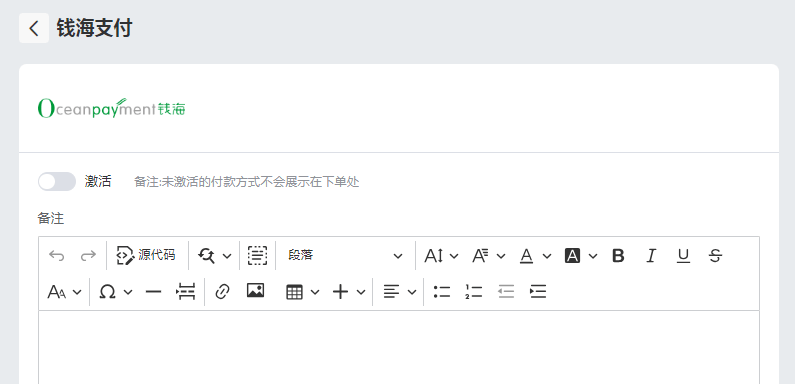Open 源代码 source code view
This screenshot has width=795, height=384.
pyautogui.click(x=146, y=255)
